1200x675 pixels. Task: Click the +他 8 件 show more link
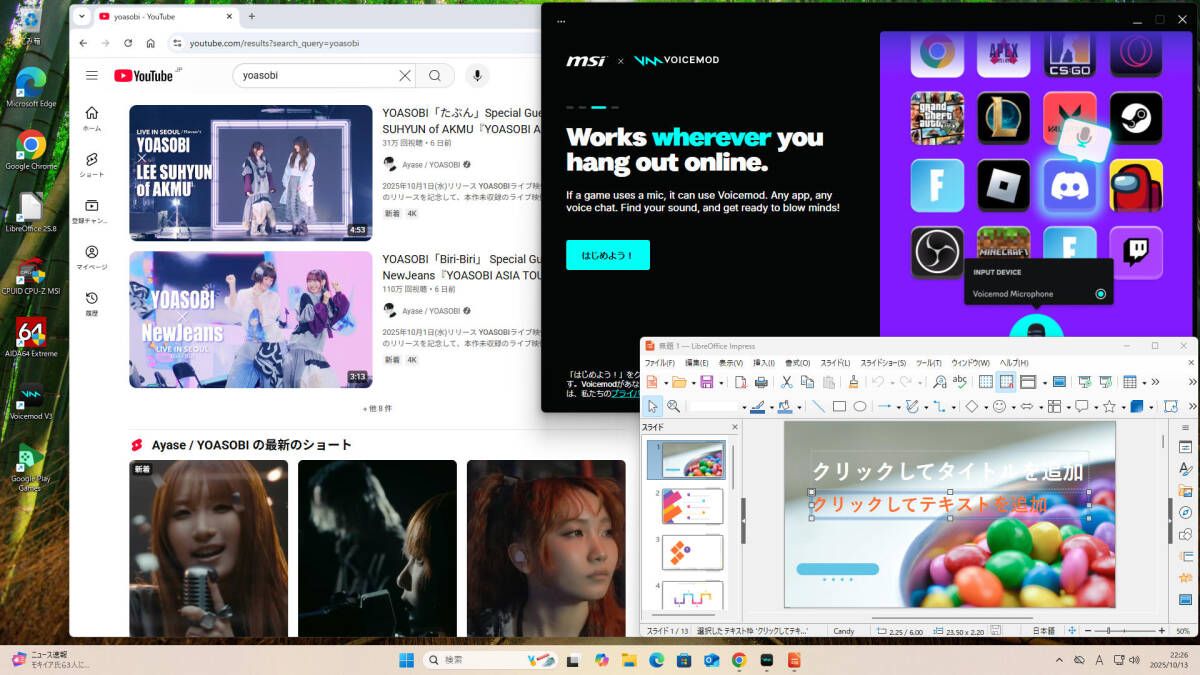pyautogui.click(x=377, y=408)
